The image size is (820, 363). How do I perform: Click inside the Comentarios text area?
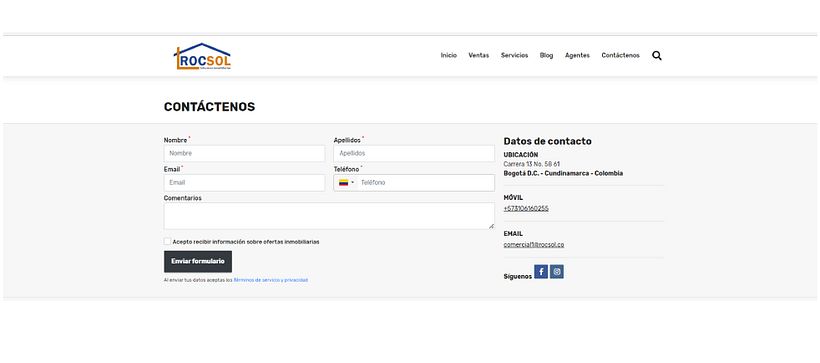click(329, 216)
